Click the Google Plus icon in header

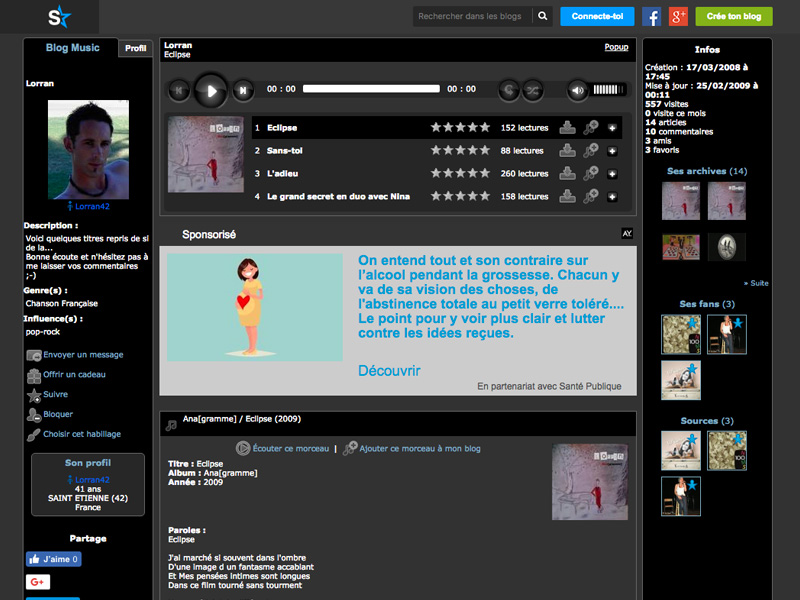pyautogui.click(x=679, y=16)
